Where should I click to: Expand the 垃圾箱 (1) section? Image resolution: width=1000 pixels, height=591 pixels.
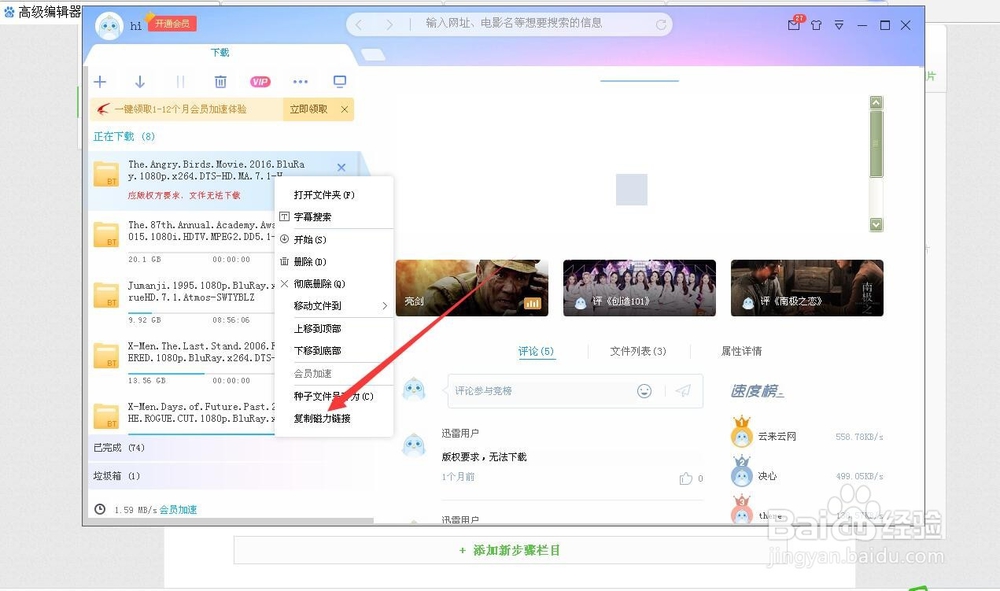coord(117,476)
